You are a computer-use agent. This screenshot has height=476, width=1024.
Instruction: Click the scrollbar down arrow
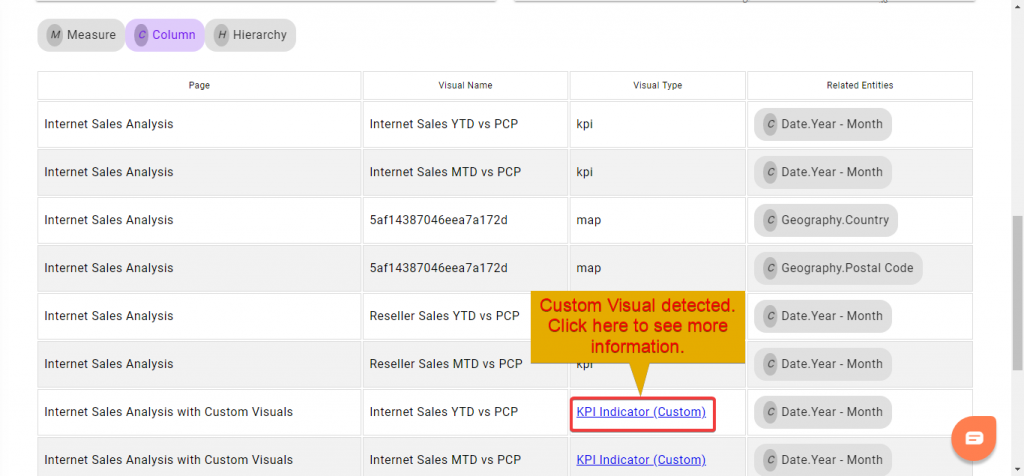tap(1017, 469)
